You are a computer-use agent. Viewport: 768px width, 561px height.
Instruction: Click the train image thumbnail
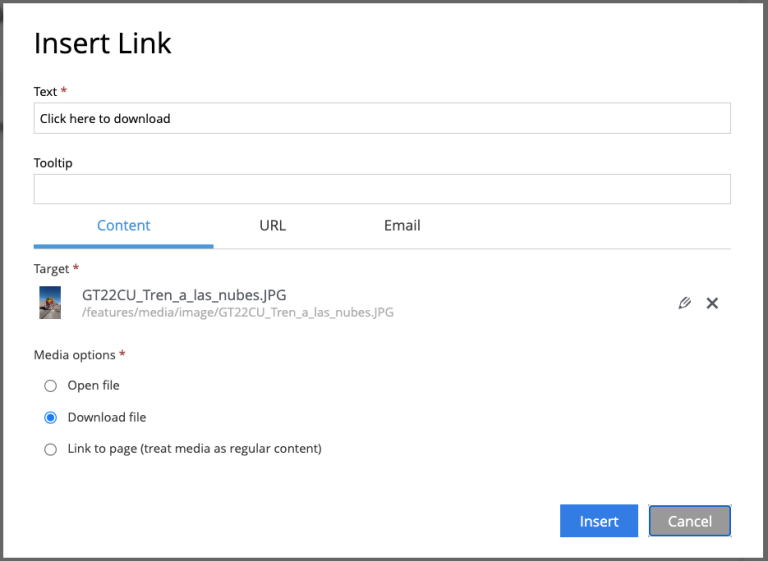click(50, 302)
